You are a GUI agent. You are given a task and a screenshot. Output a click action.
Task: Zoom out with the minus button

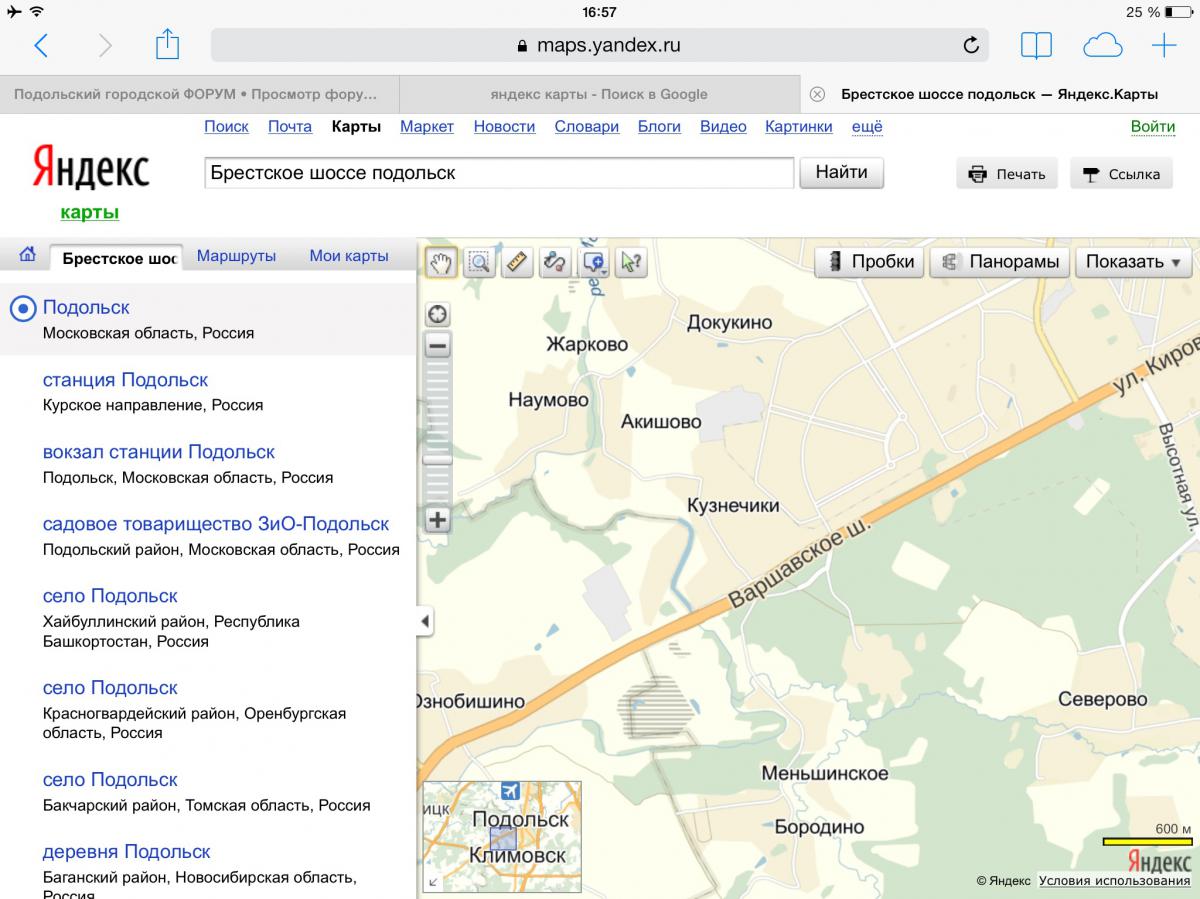[x=438, y=347]
